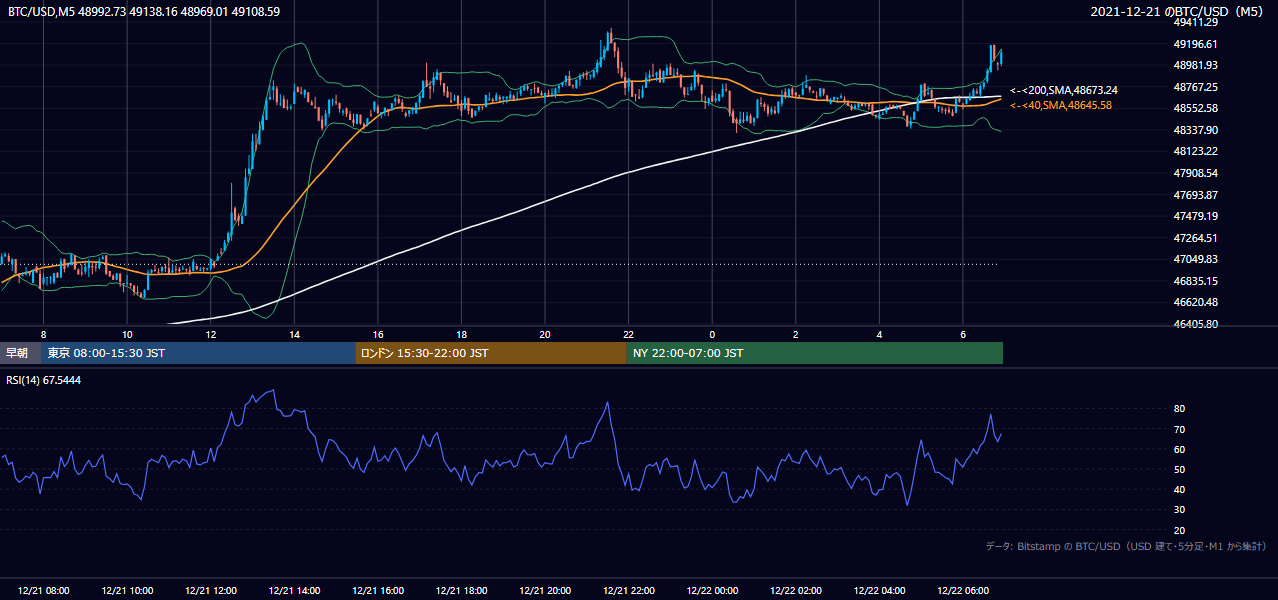1278x600 pixels.
Task: Click RSI axis level 30
Action: point(1180,510)
